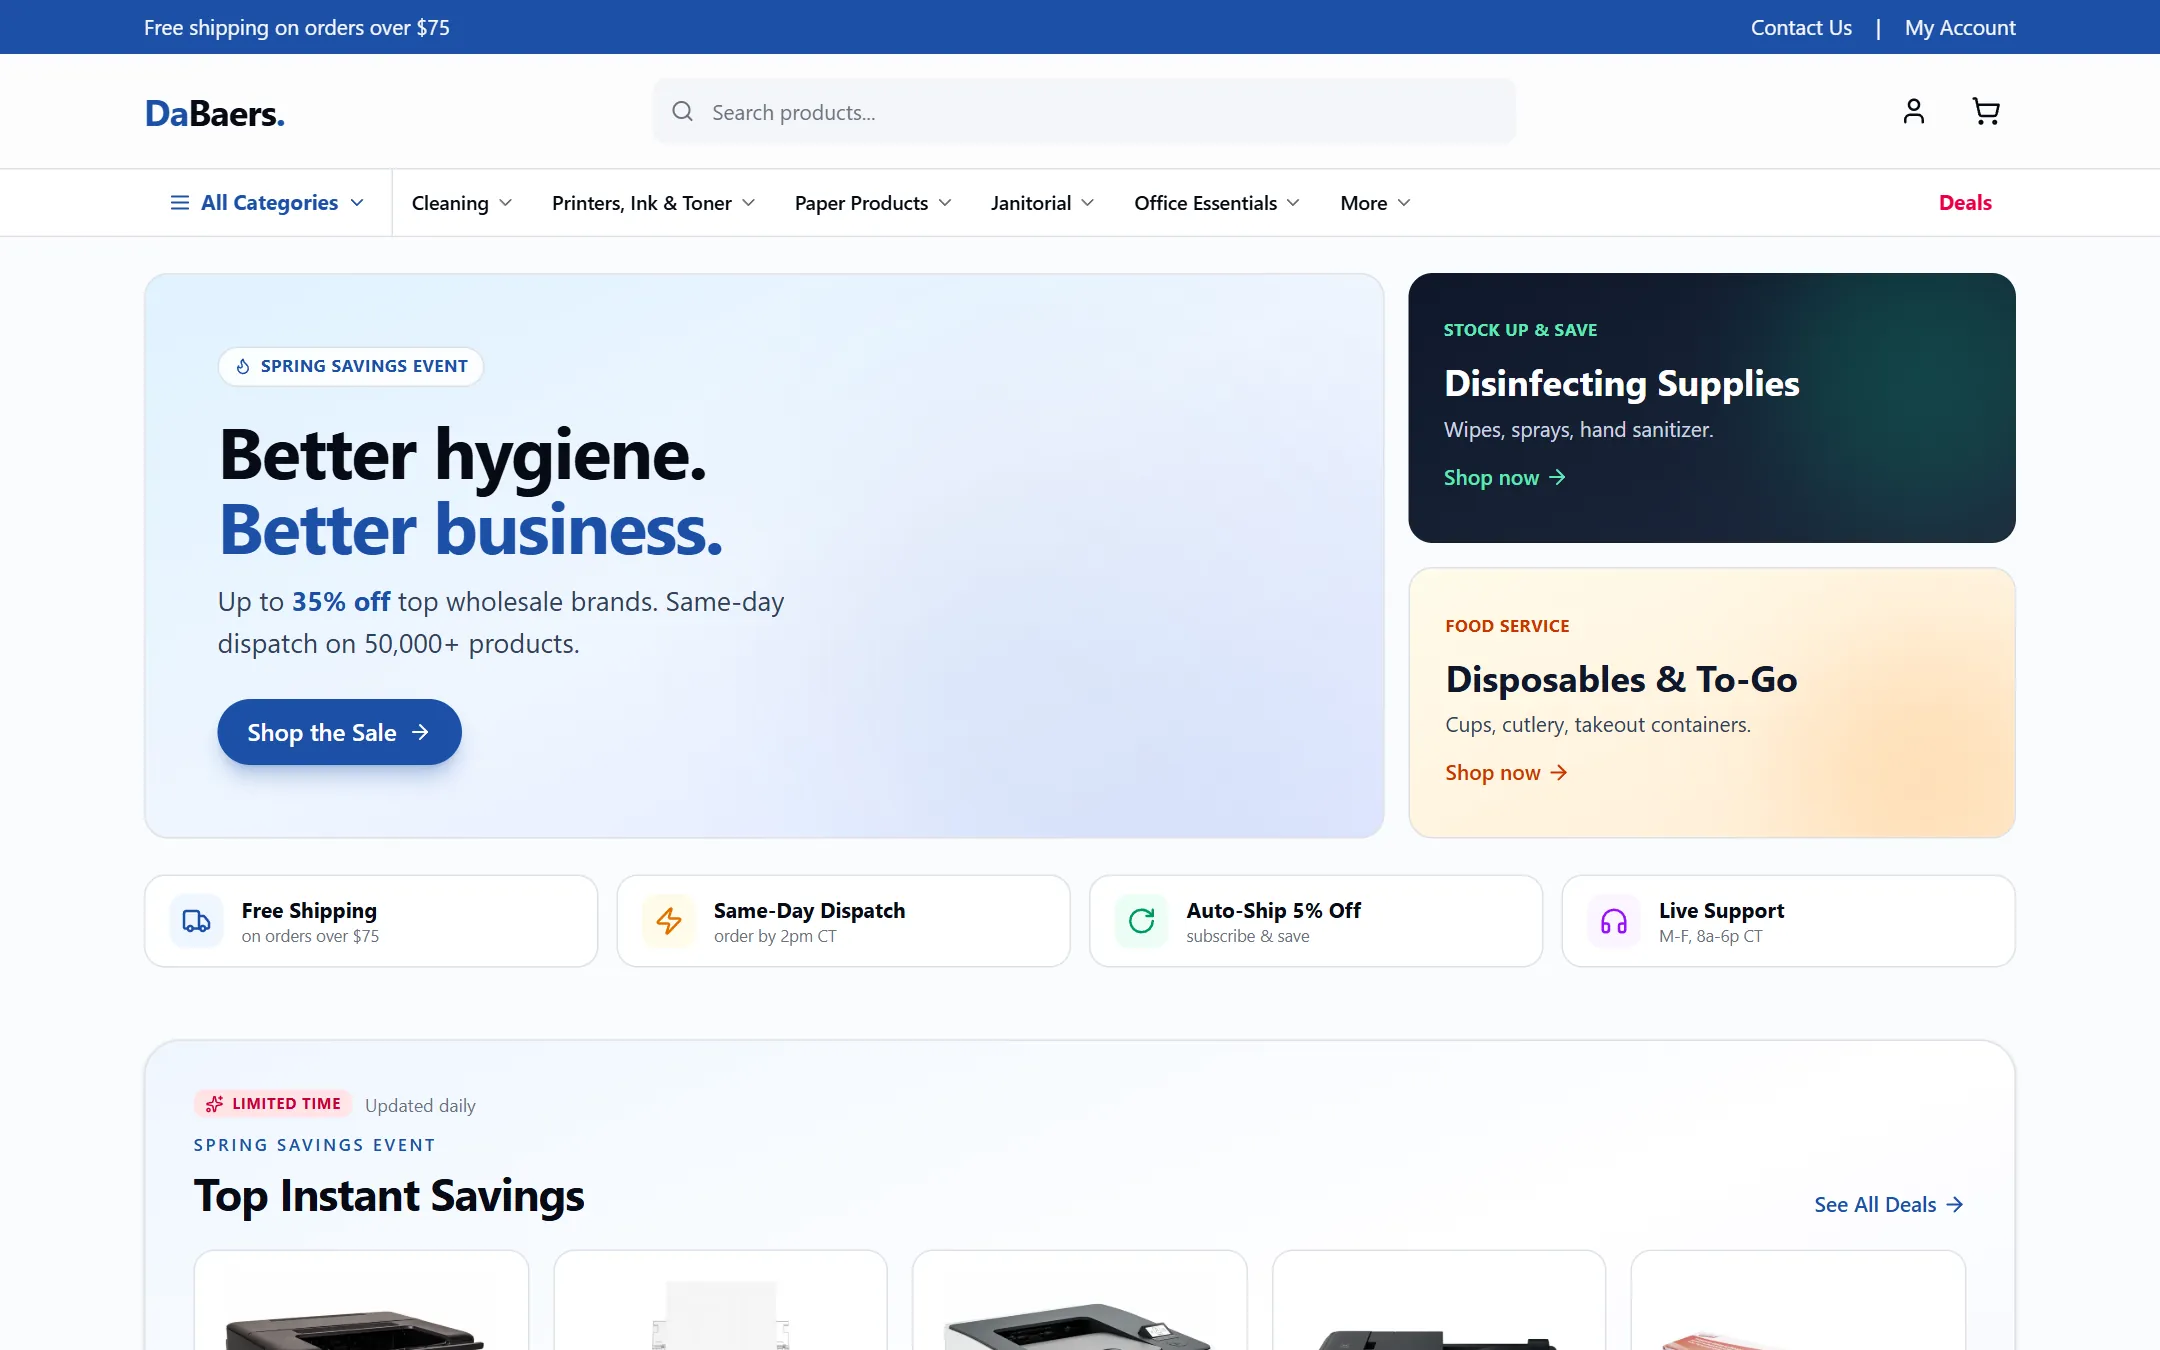Click 'FOOD SERVICE' label

tap(1507, 626)
